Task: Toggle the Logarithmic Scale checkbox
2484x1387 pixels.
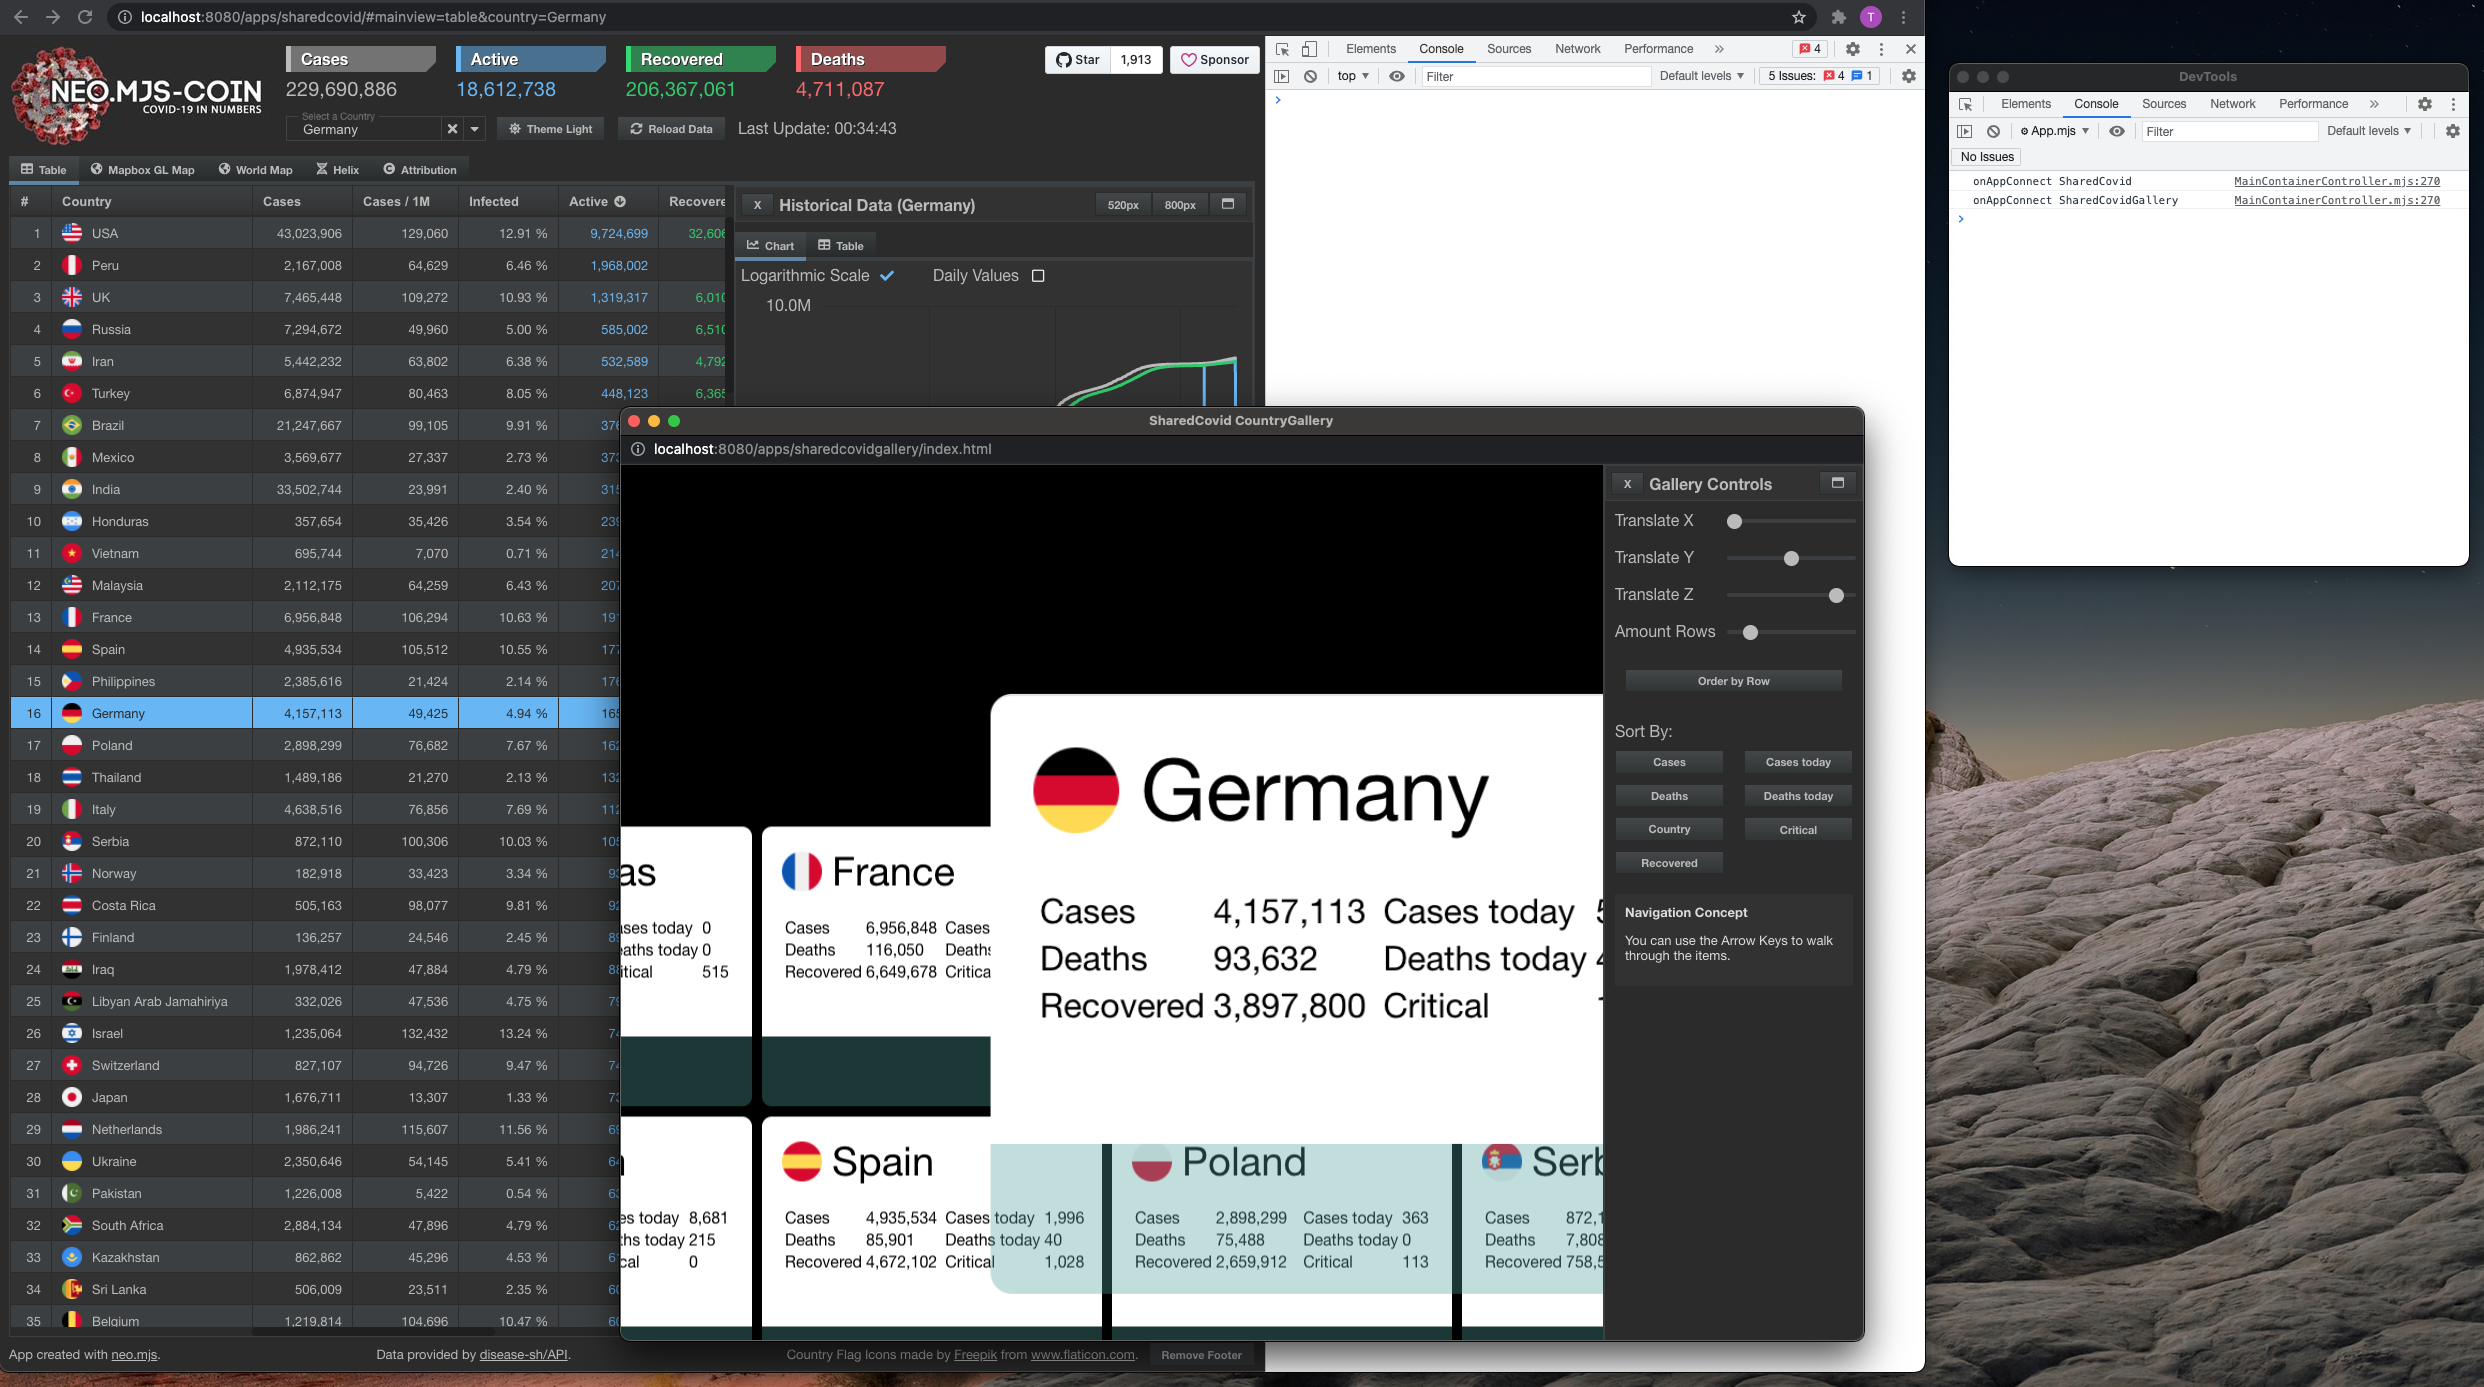Action: 887,275
